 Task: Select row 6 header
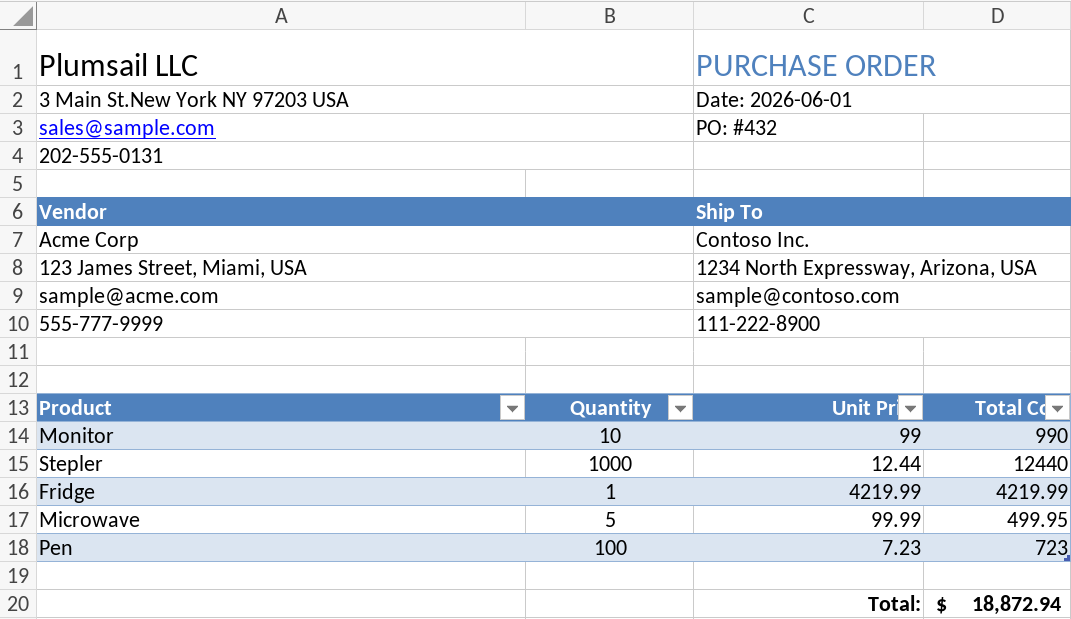pos(18,212)
